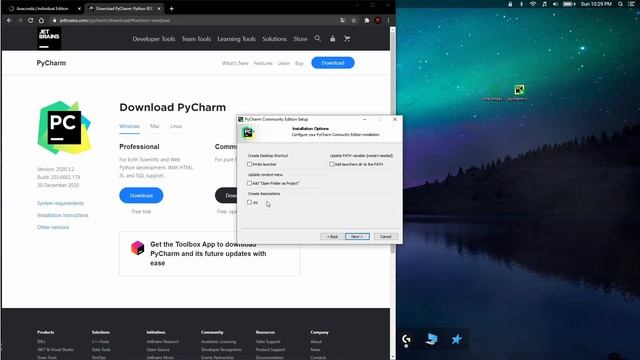Open the Buy link
Viewport: 640px width, 360px height.
[299, 63]
